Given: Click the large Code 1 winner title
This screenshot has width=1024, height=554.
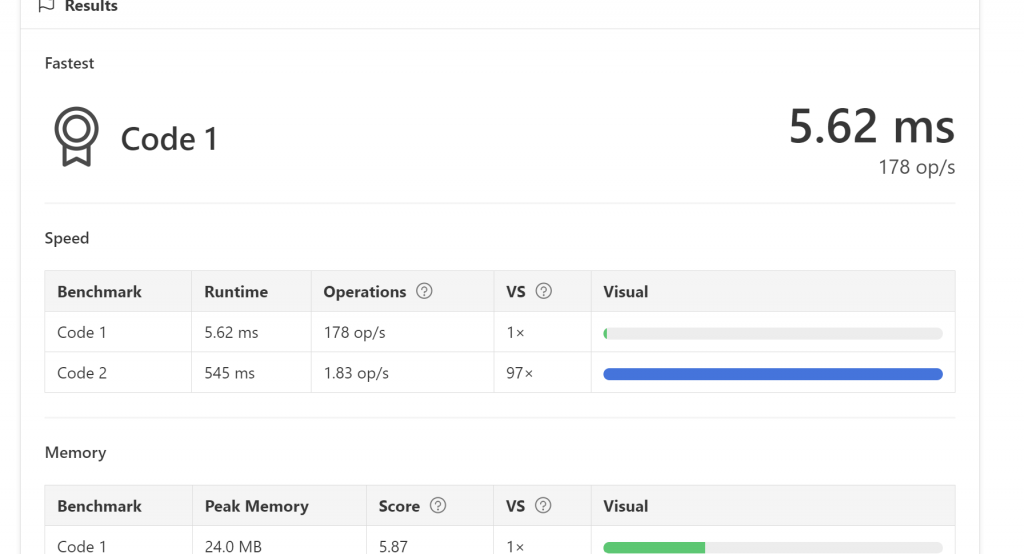Looking at the screenshot, I should pos(169,139).
